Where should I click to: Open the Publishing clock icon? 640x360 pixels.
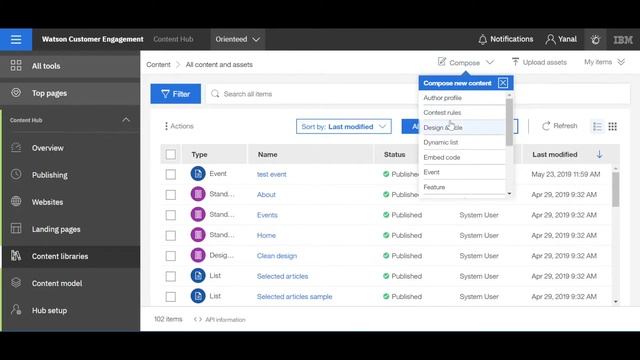16,174
